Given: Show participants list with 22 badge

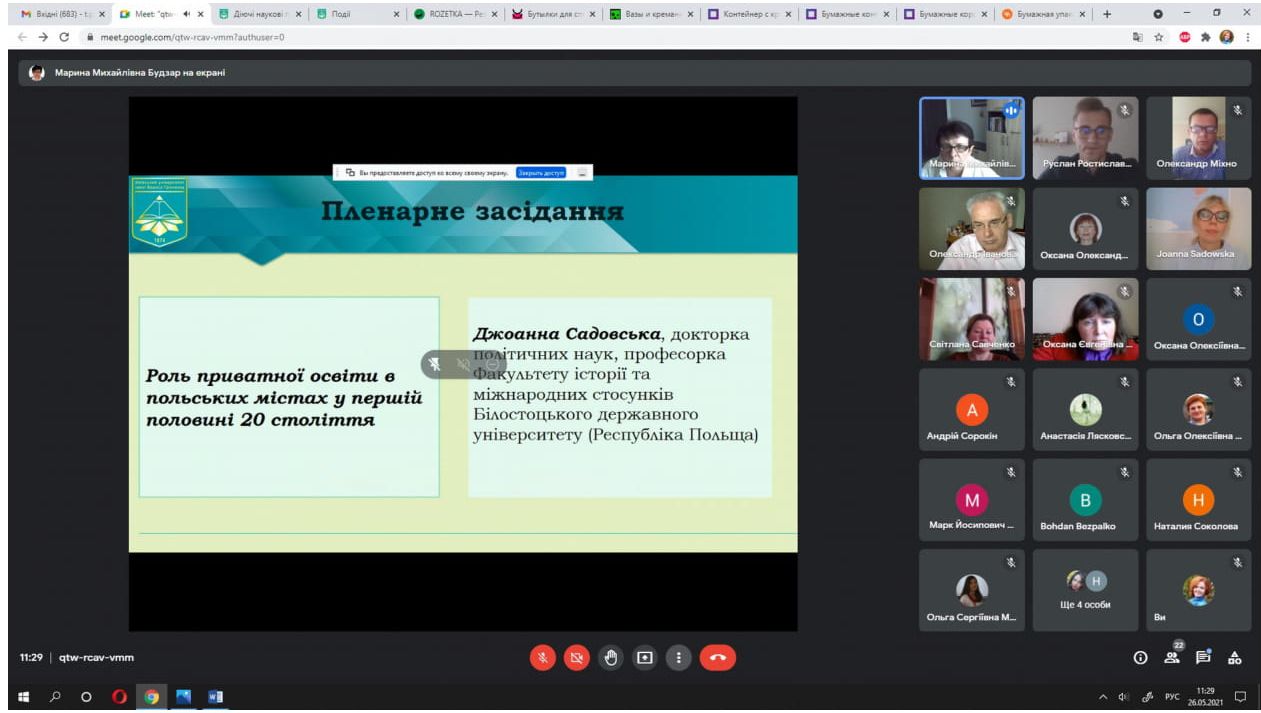Looking at the screenshot, I should point(1172,657).
